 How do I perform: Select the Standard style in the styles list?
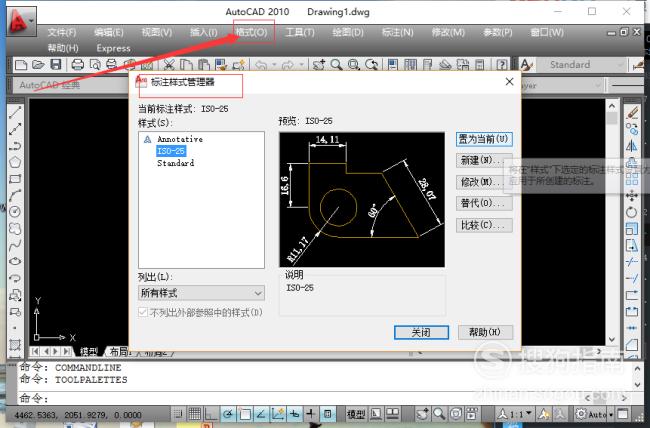pyautogui.click(x=175, y=163)
